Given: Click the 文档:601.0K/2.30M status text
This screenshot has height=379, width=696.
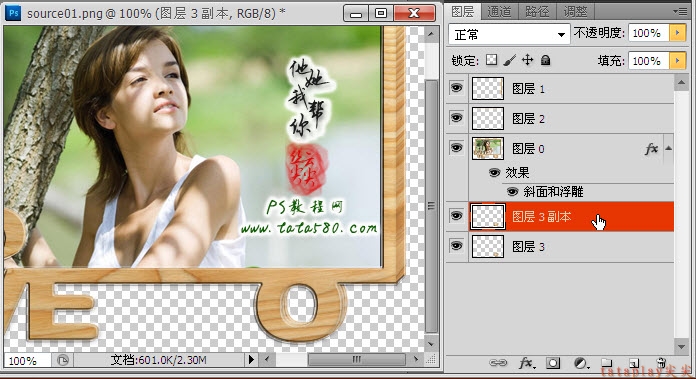Looking at the screenshot, I should [x=158, y=359].
